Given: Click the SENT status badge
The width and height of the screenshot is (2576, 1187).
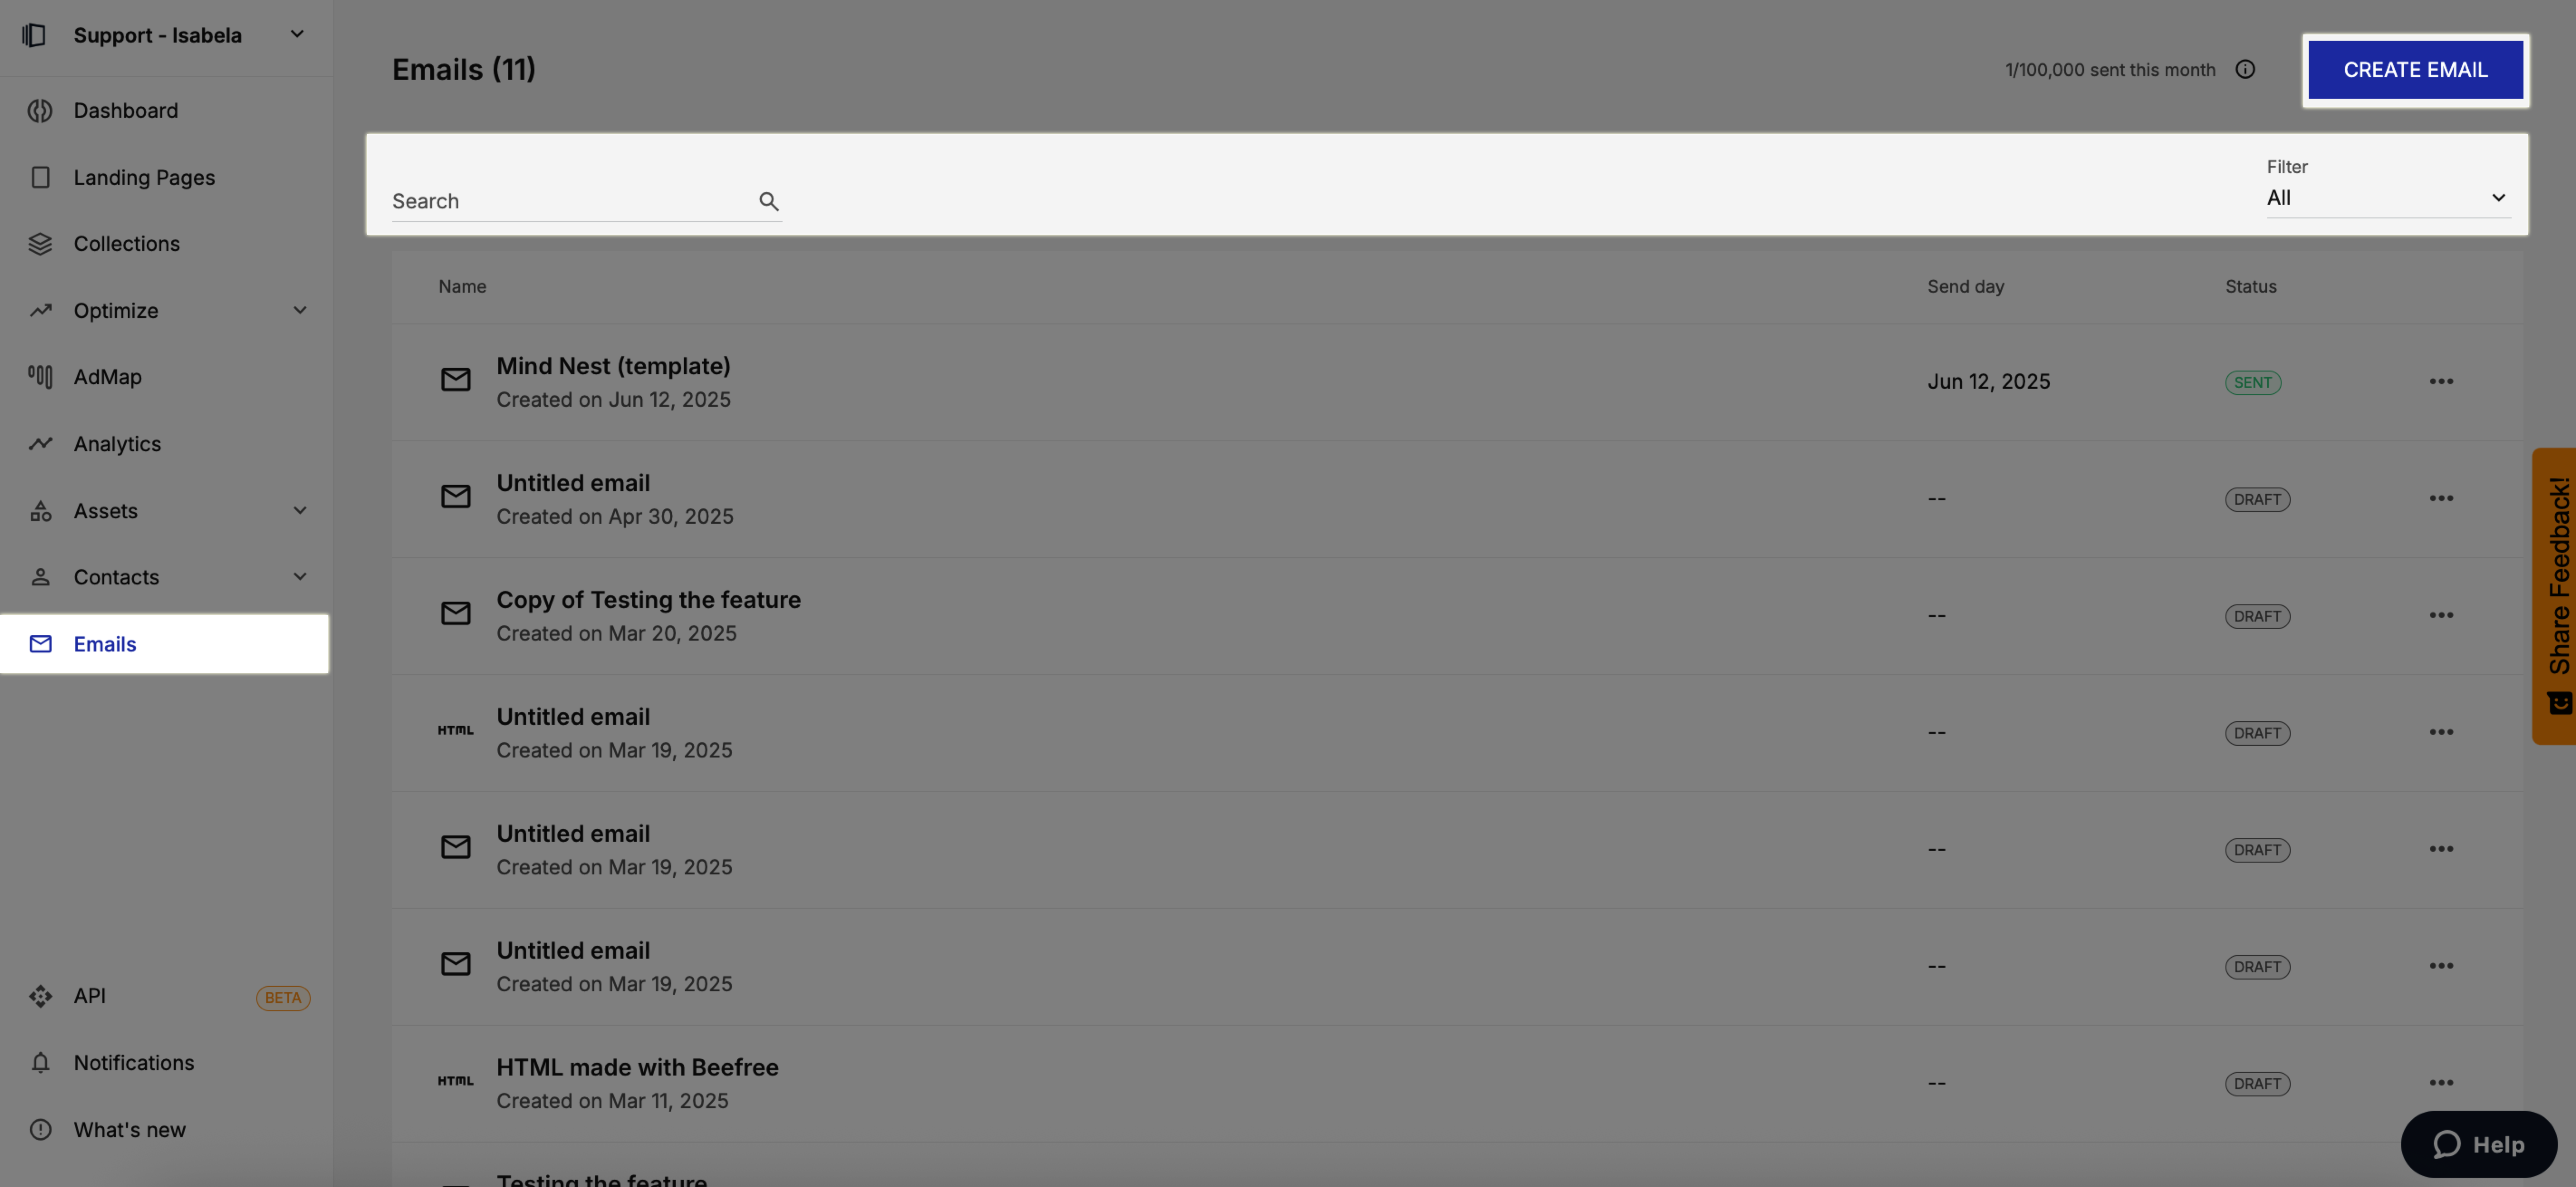Looking at the screenshot, I should point(2252,383).
